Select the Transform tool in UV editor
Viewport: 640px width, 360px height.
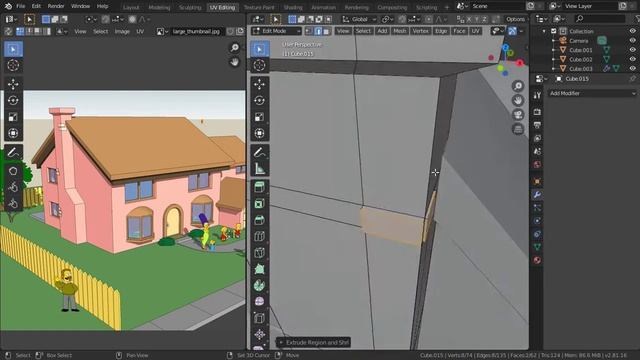pos(13,133)
